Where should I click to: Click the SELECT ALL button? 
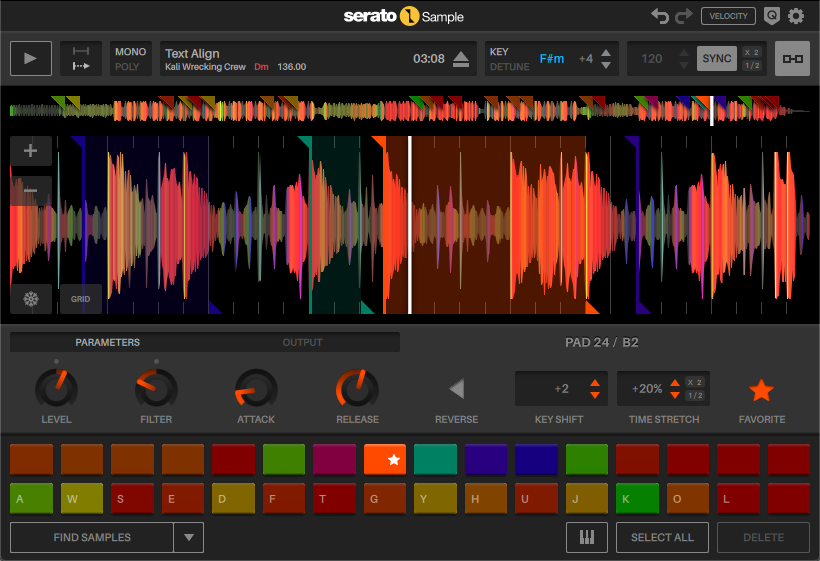(662, 538)
